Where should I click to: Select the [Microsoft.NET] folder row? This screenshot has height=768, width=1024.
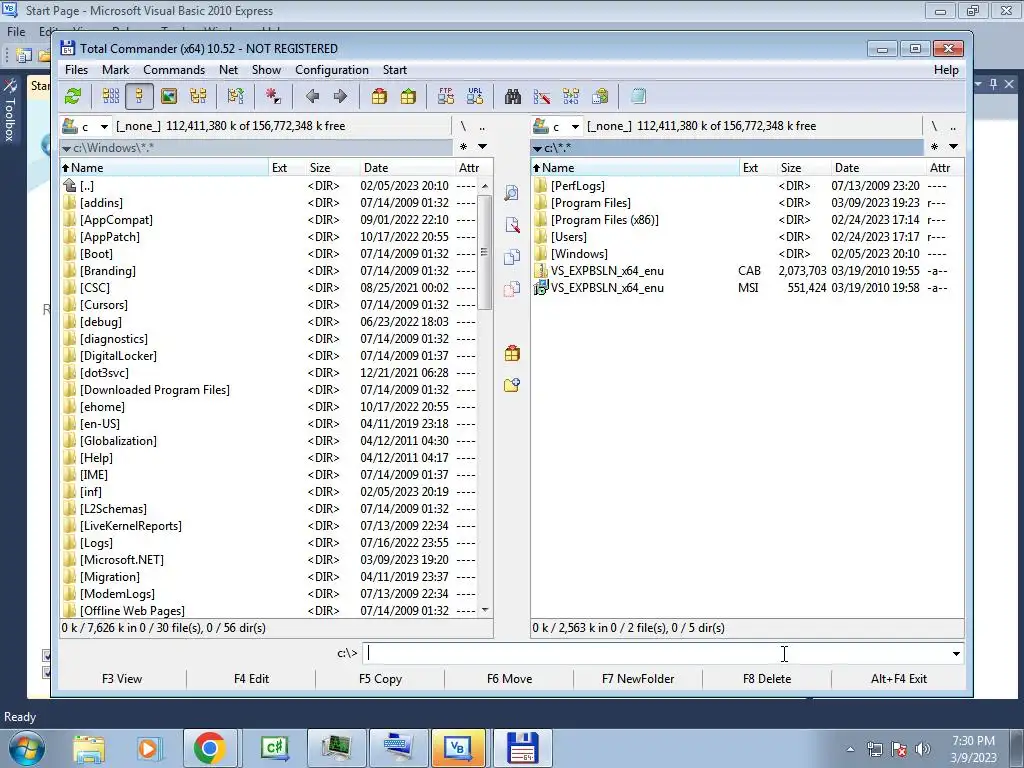269,560
